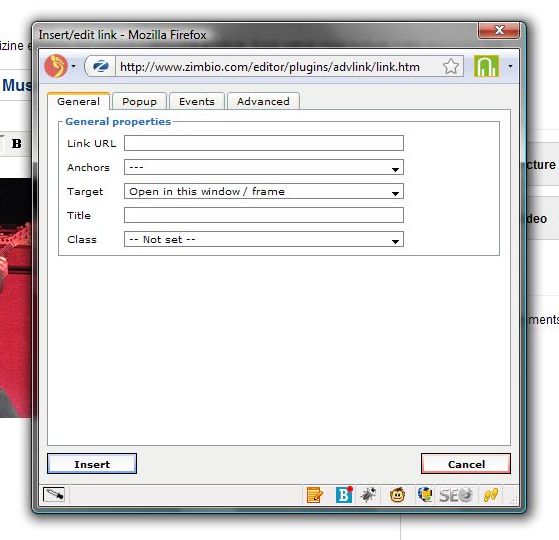
Task: Switch to the Advanced tab
Action: tap(263, 101)
